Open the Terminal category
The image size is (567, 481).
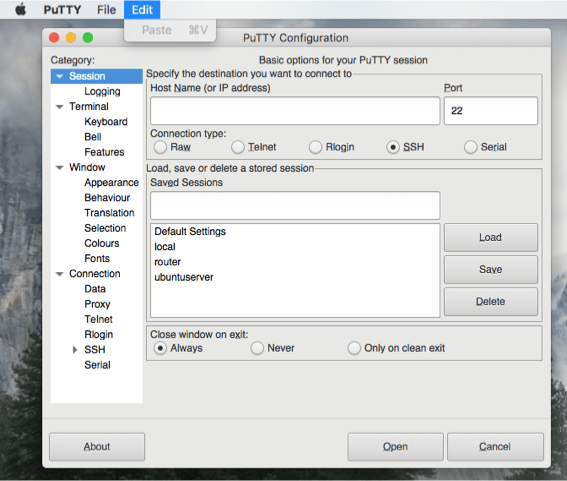click(89, 107)
